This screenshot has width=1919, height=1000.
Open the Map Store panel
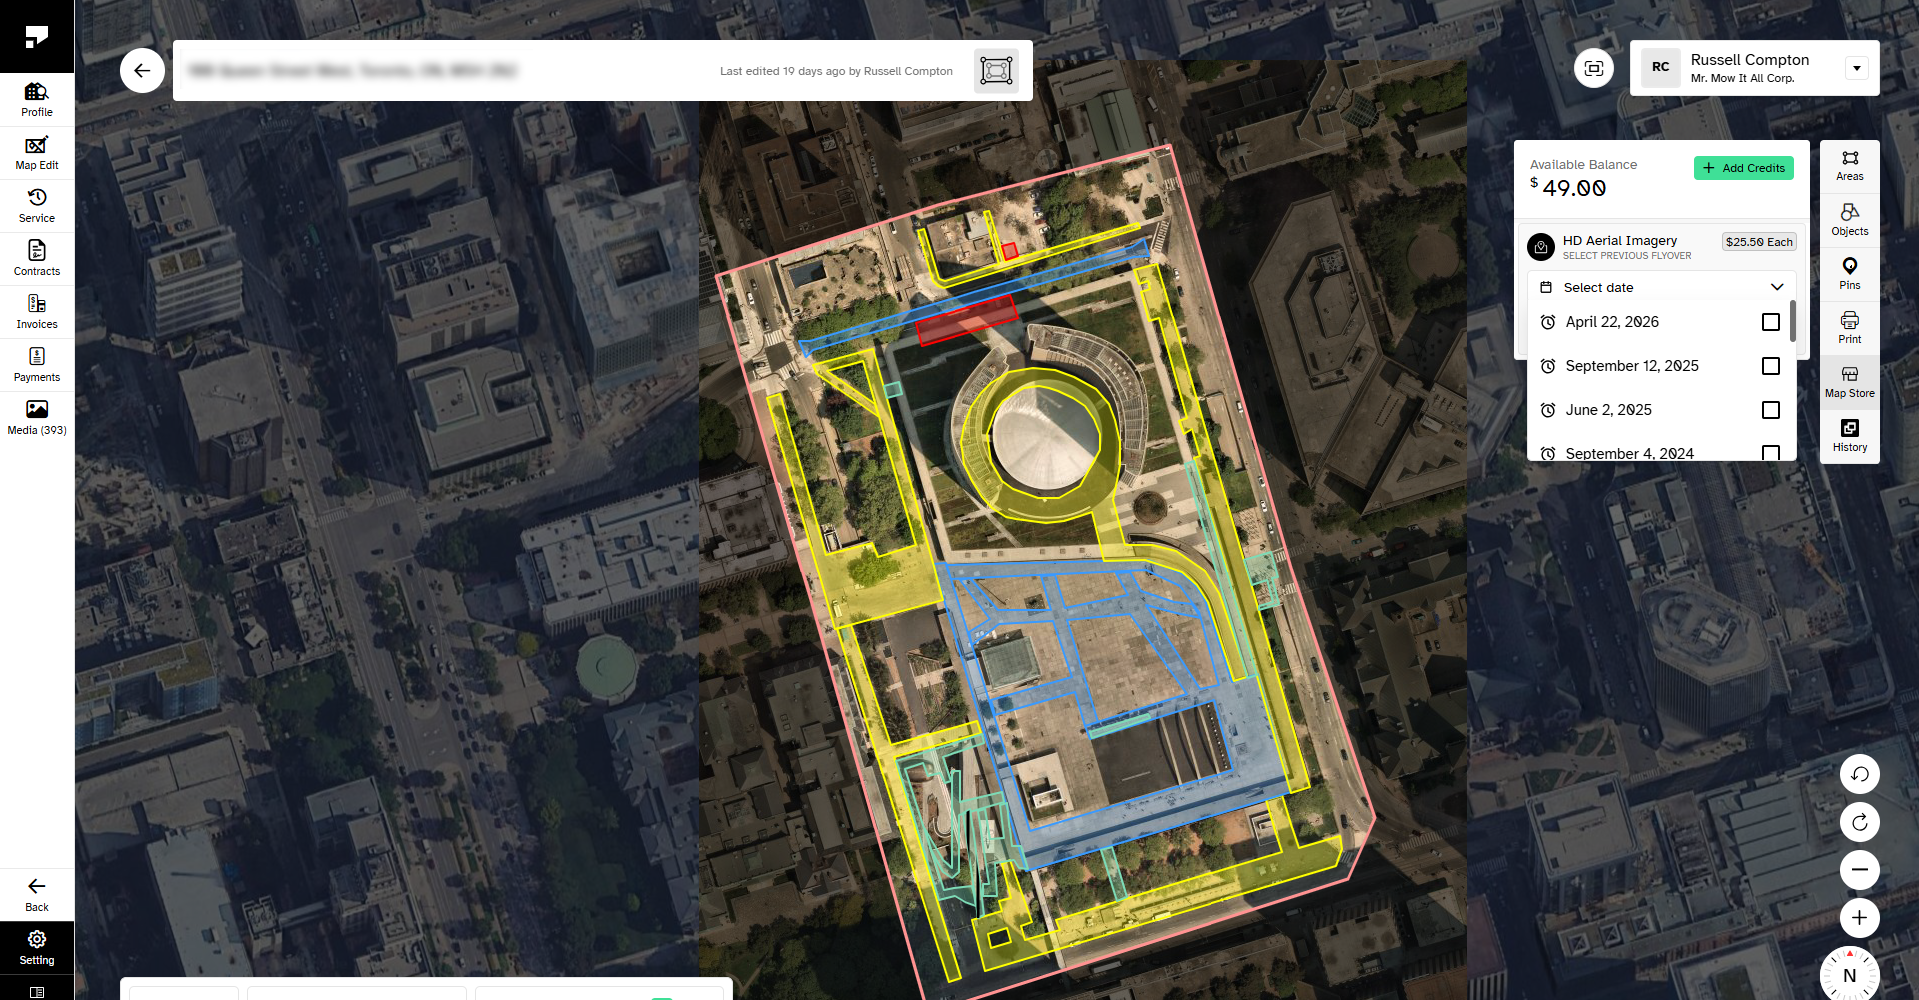point(1850,382)
